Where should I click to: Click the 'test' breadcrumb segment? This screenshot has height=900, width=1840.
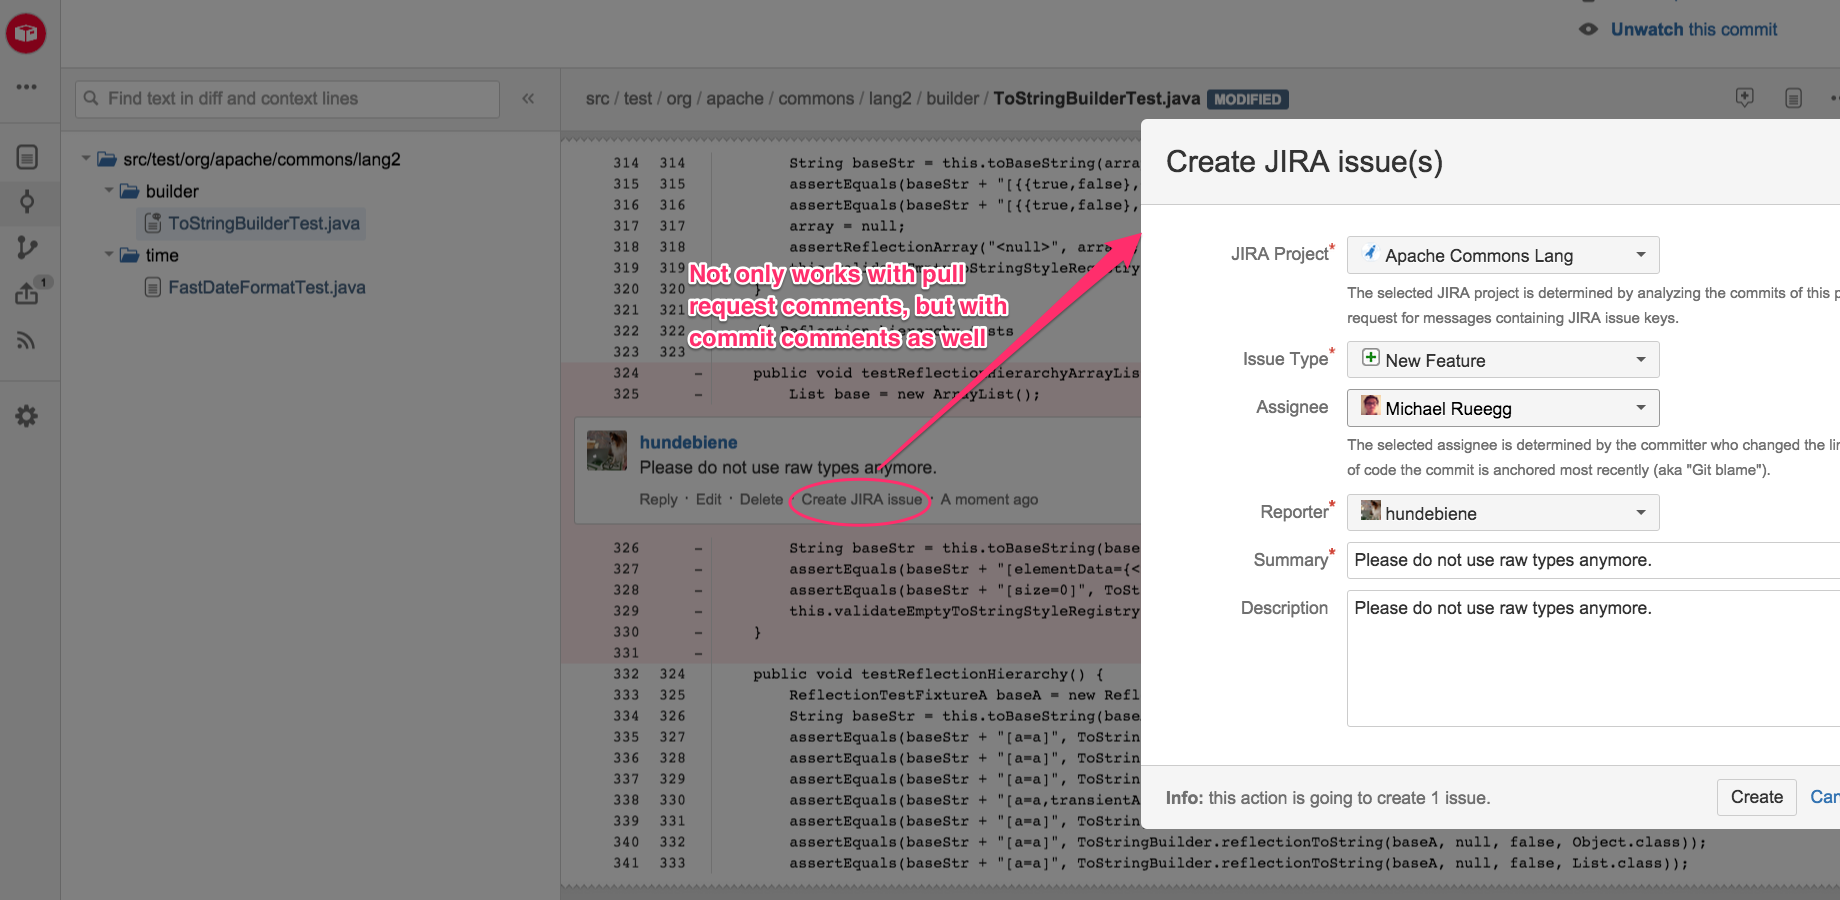[637, 98]
